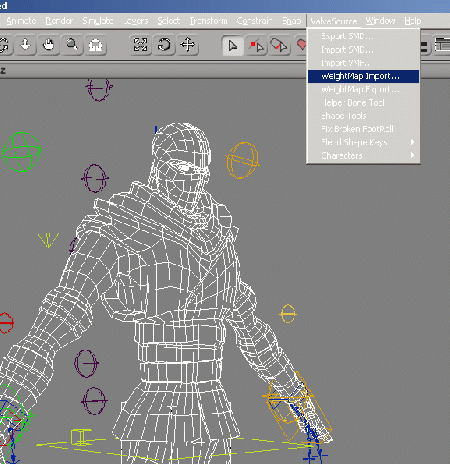Click the layout icon right of the ValveSource menu
This screenshot has height=464, width=450.
[x=442, y=45]
